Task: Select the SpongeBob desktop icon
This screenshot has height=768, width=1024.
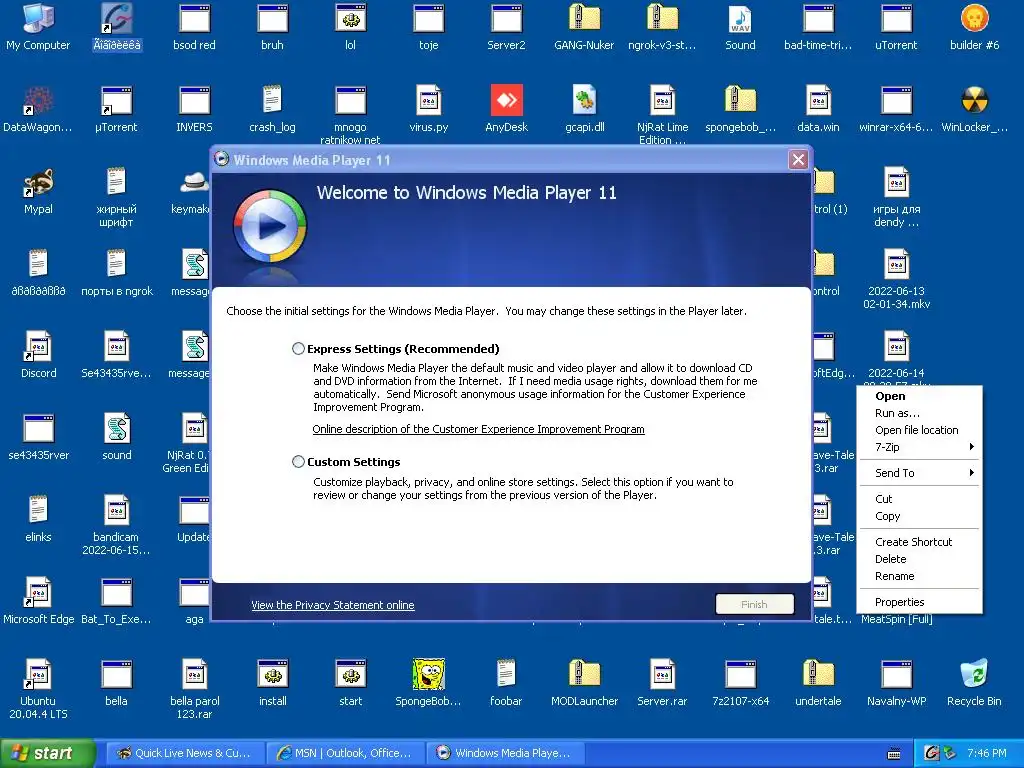Action: tap(428, 682)
